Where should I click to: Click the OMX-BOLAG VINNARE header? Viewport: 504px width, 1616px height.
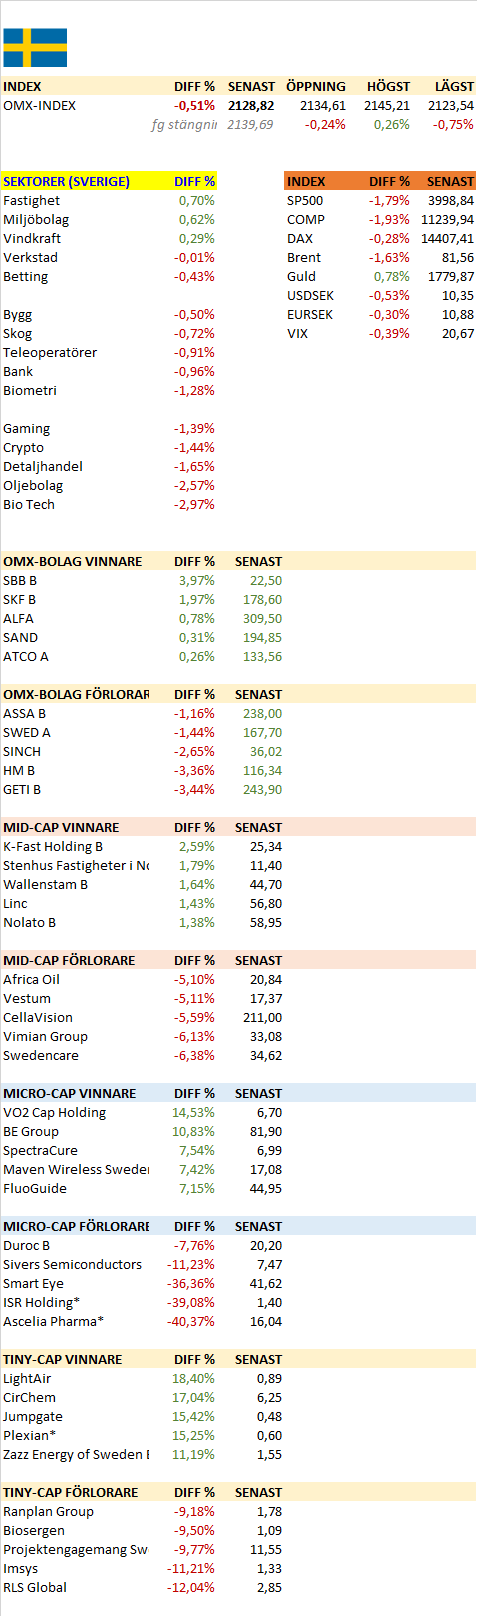72,561
